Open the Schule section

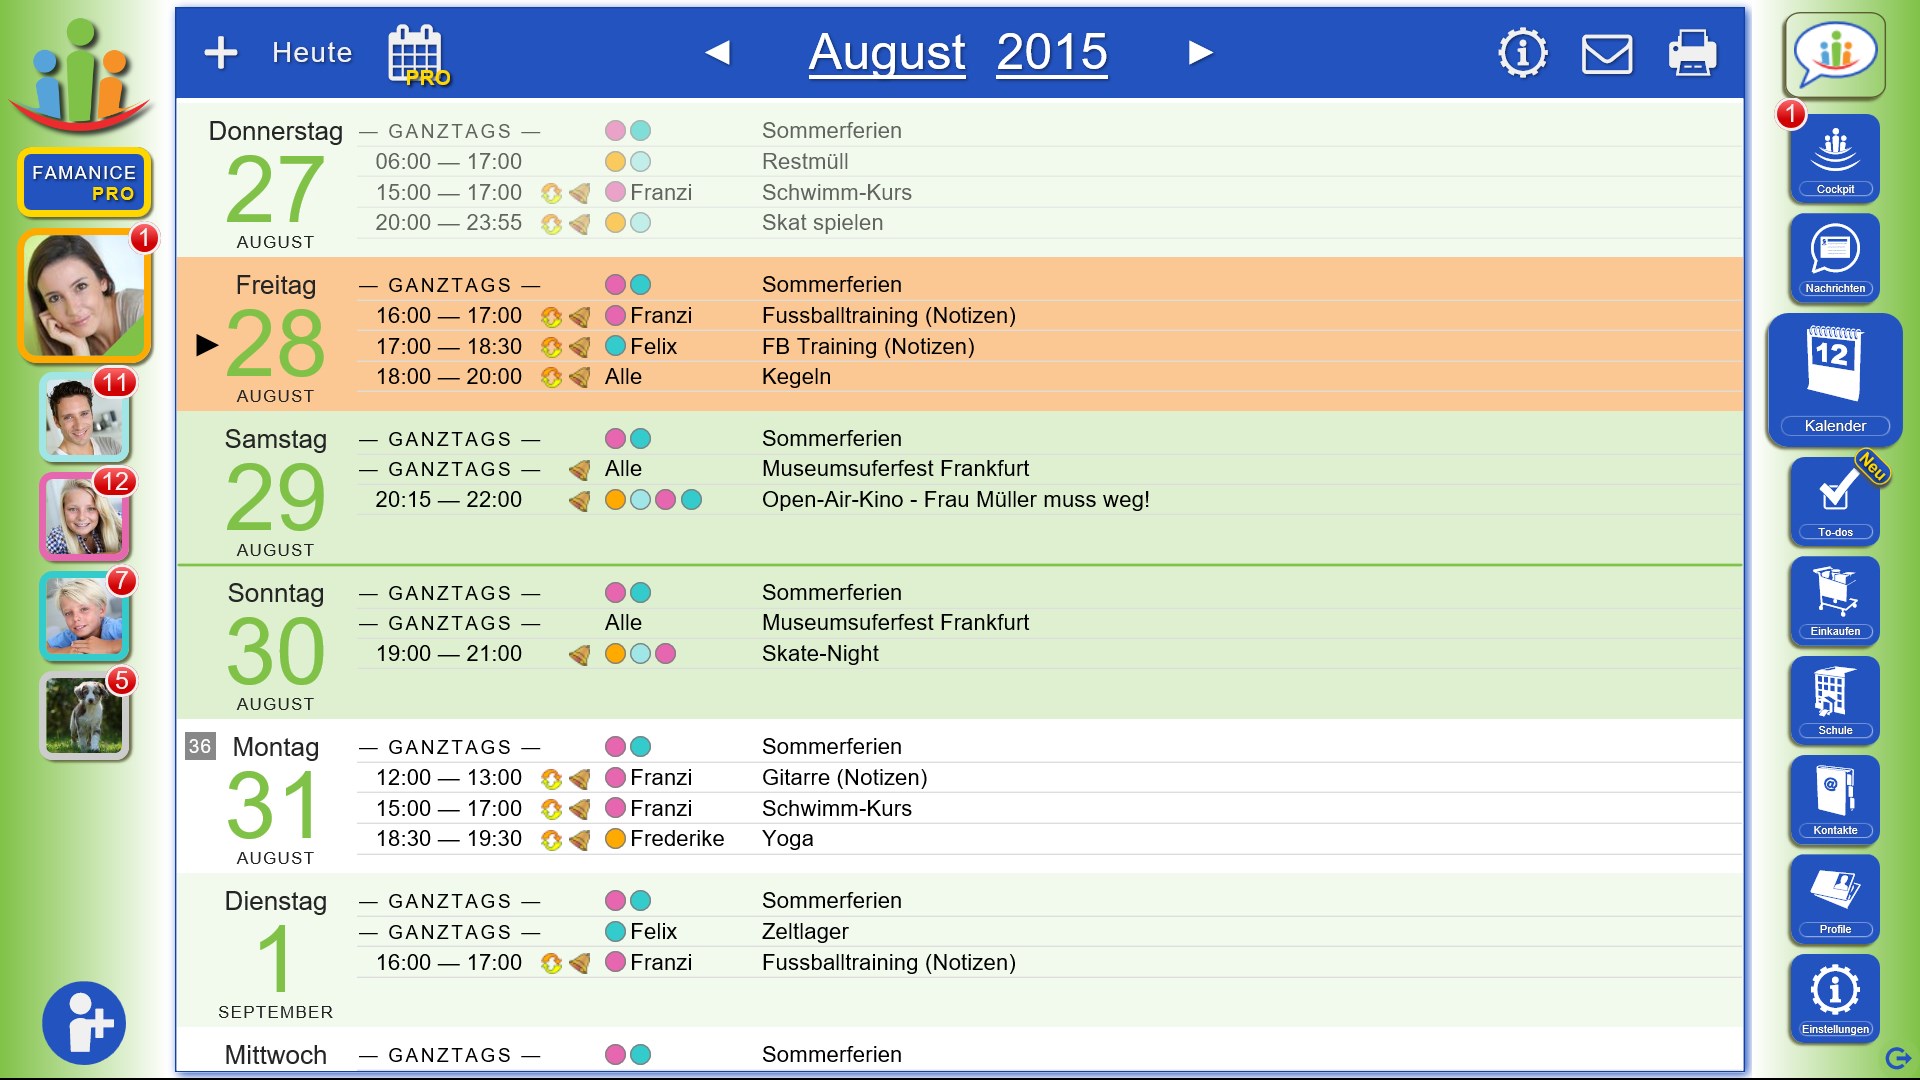tap(1834, 699)
